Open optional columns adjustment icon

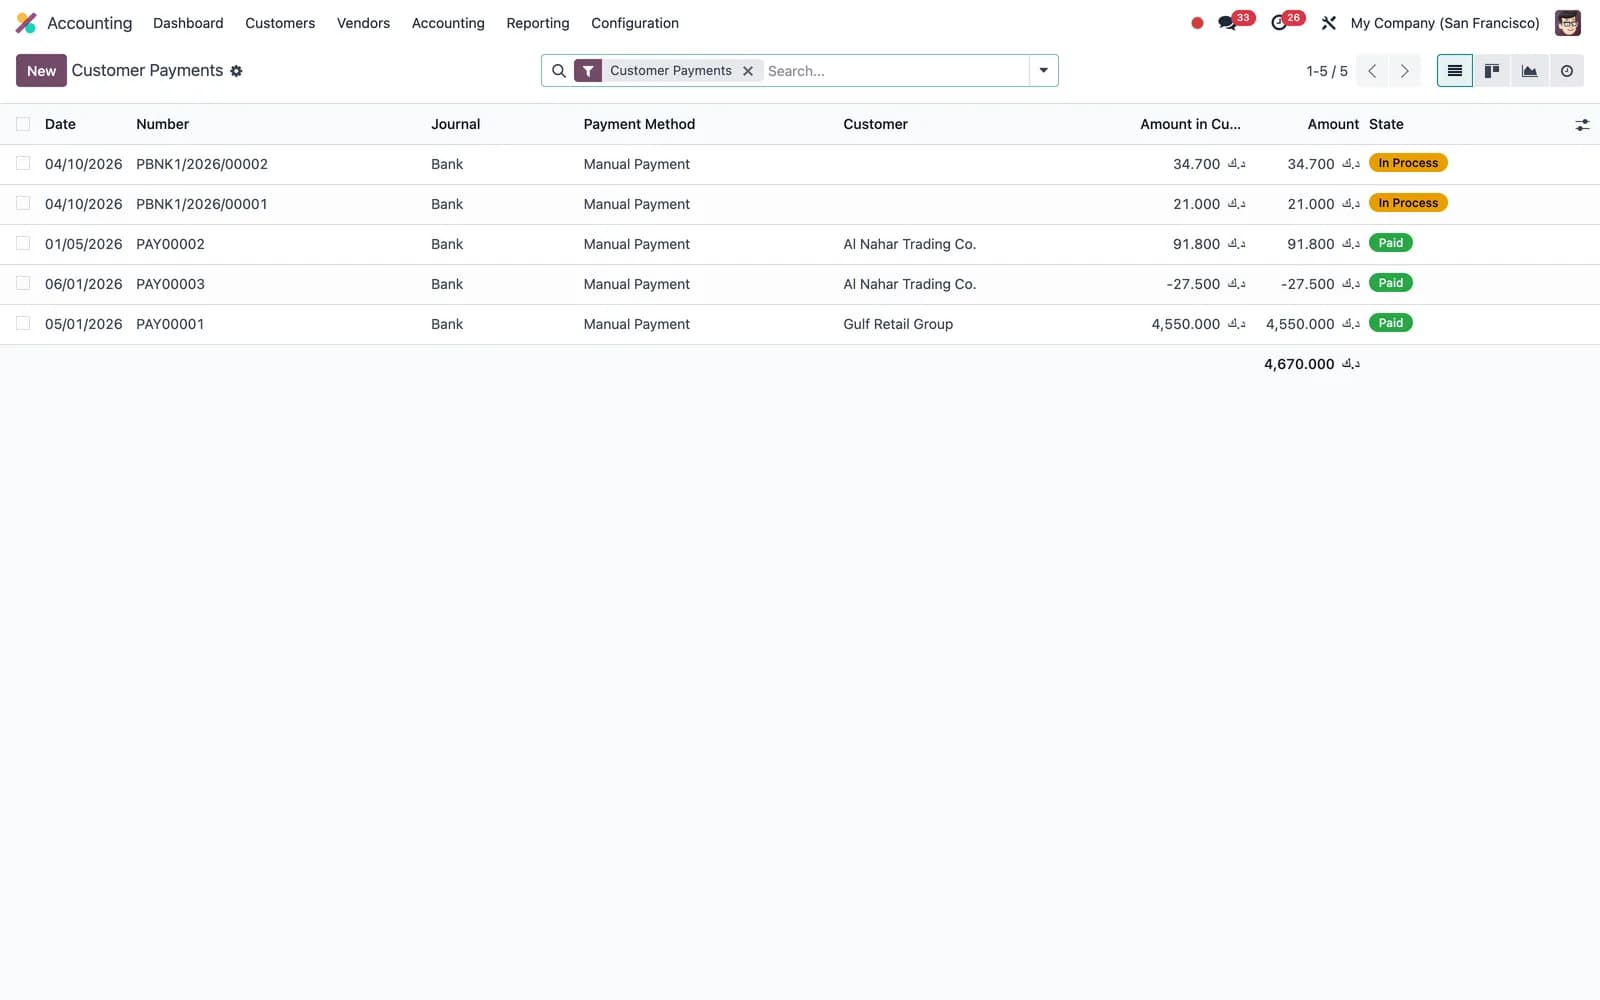1582,125
